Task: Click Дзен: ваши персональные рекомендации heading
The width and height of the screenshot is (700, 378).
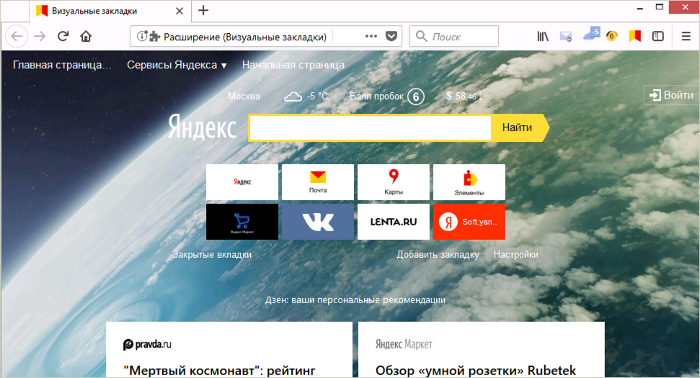Action: pos(355,300)
